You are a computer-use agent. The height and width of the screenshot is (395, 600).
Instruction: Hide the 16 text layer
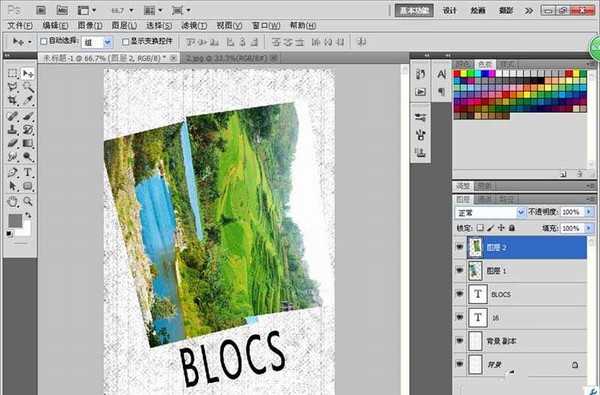click(x=460, y=317)
